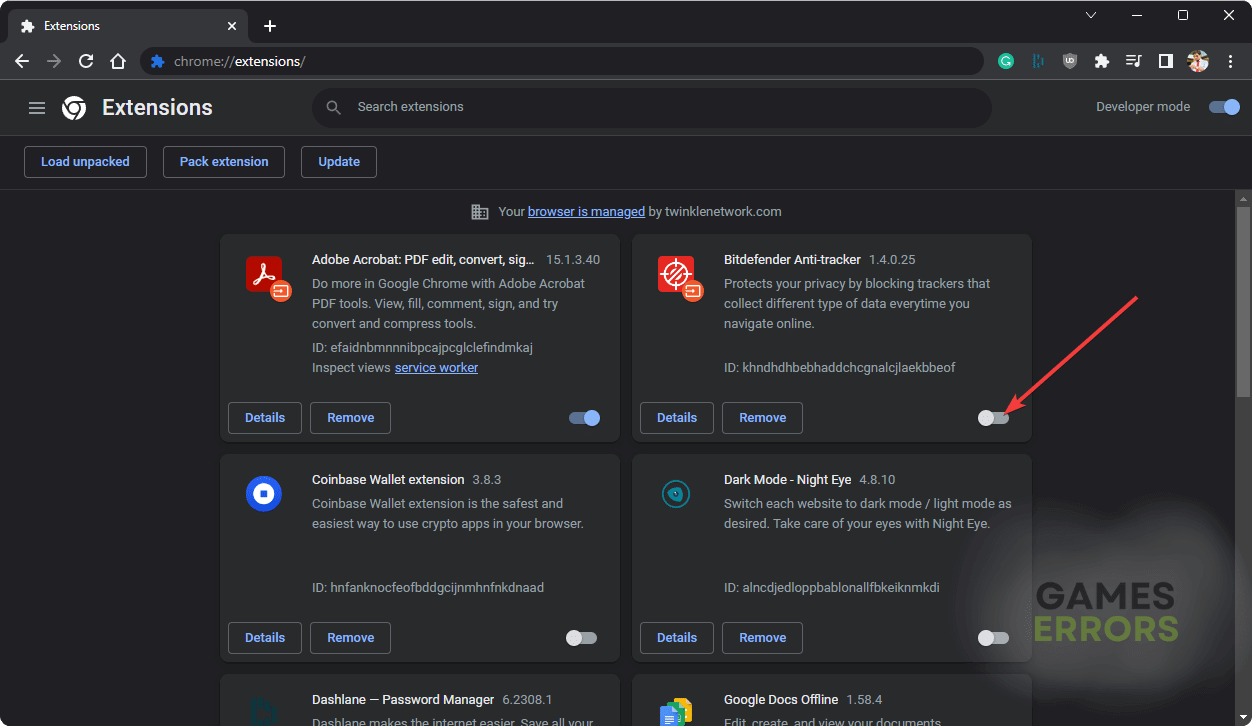Enable the Coinbase Wallet extension toggle

tap(581, 638)
